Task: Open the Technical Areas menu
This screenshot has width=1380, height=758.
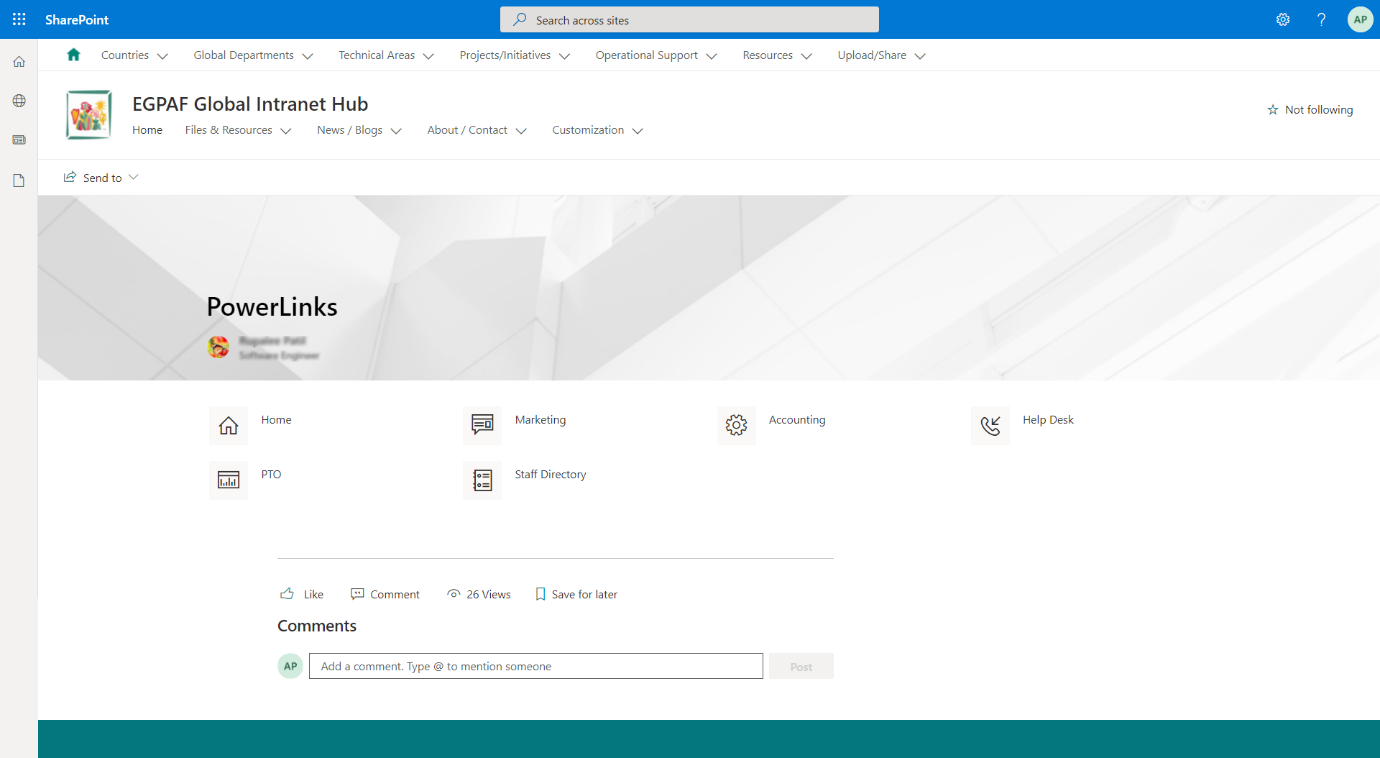Action: click(x=376, y=55)
